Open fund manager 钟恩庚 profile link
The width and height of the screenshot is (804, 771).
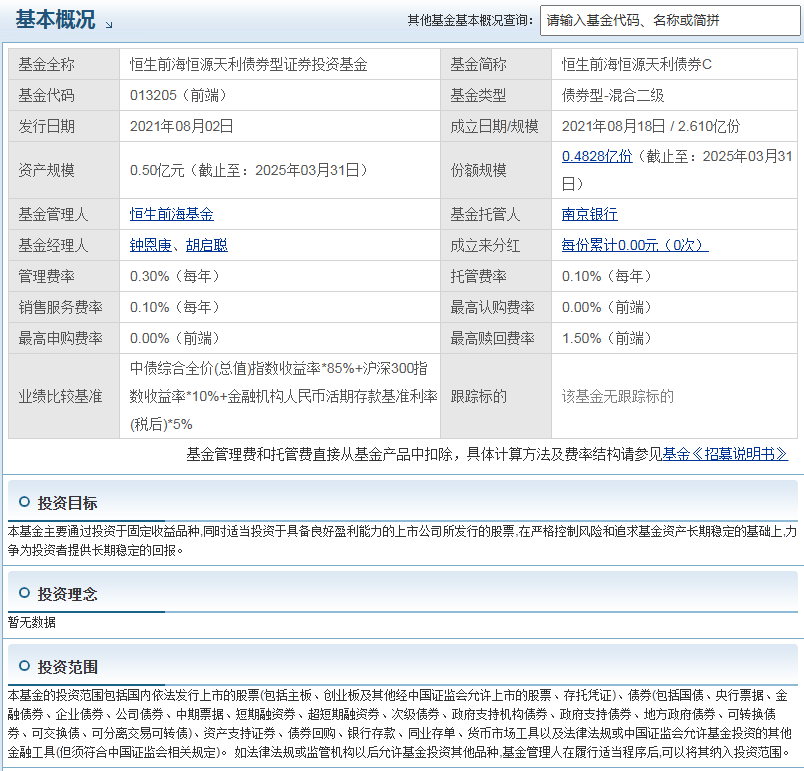pos(151,245)
